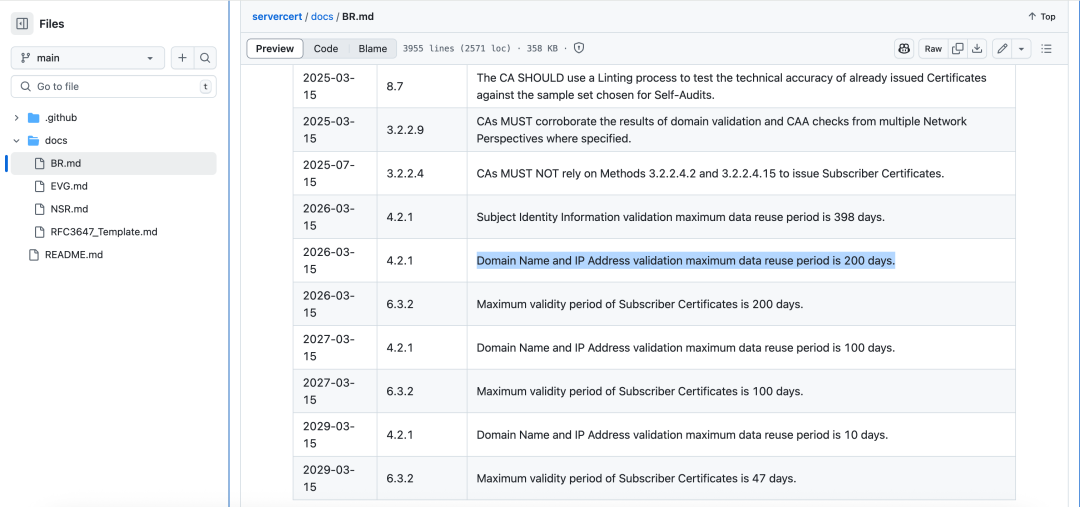Switch to the Blame tab
Screen dimensions: 1080x507
pos(372,48)
